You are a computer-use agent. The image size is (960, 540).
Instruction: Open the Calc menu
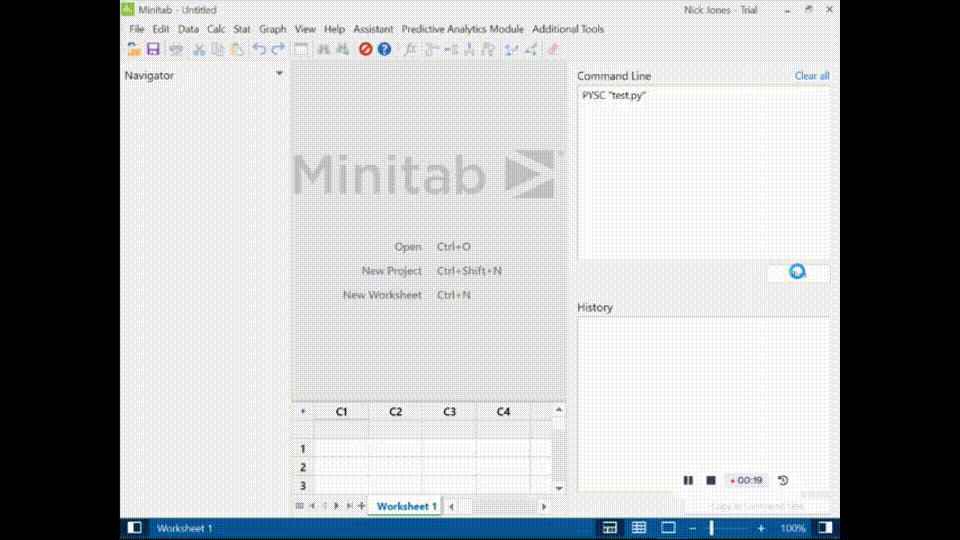pyautogui.click(x=216, y=29)
